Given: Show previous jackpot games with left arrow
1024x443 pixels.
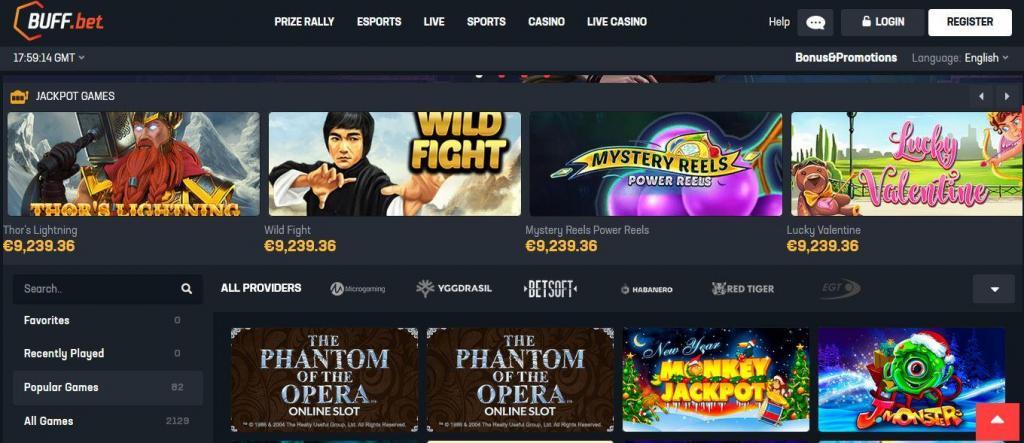Looking at the screenshot, I should (x=981, y=97).
